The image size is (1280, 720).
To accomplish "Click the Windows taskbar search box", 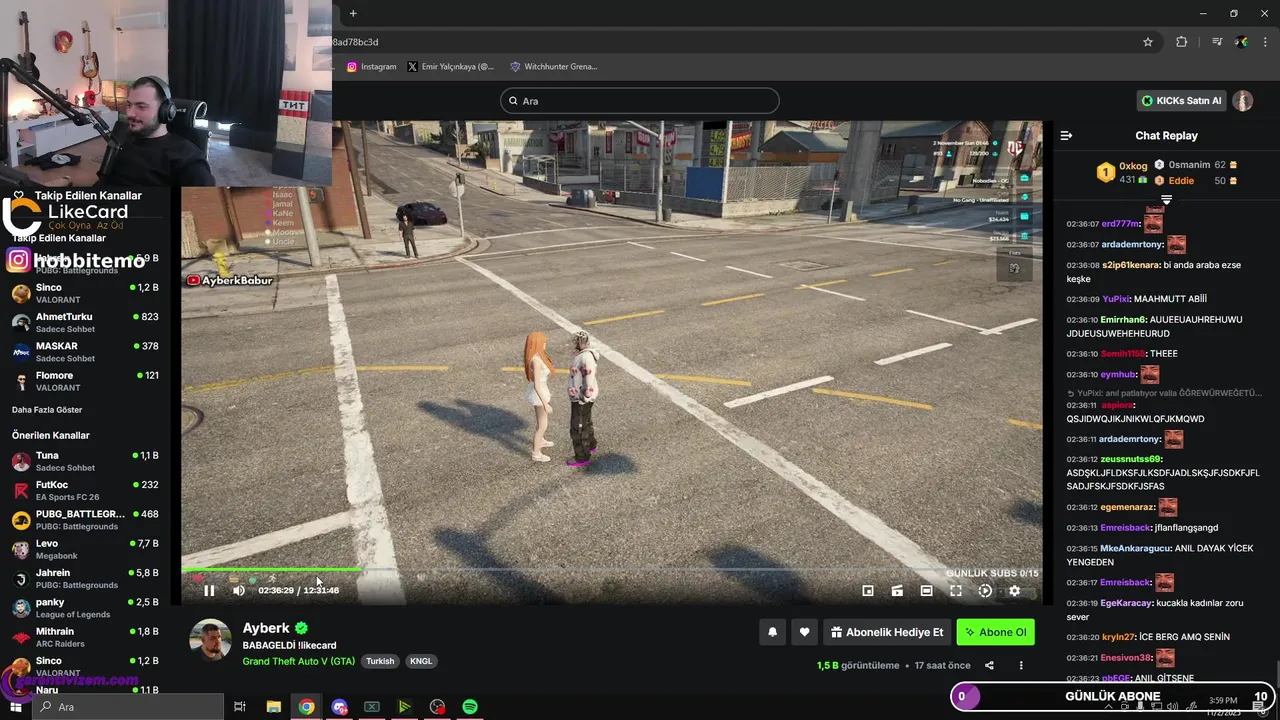I will click(127, 707).
